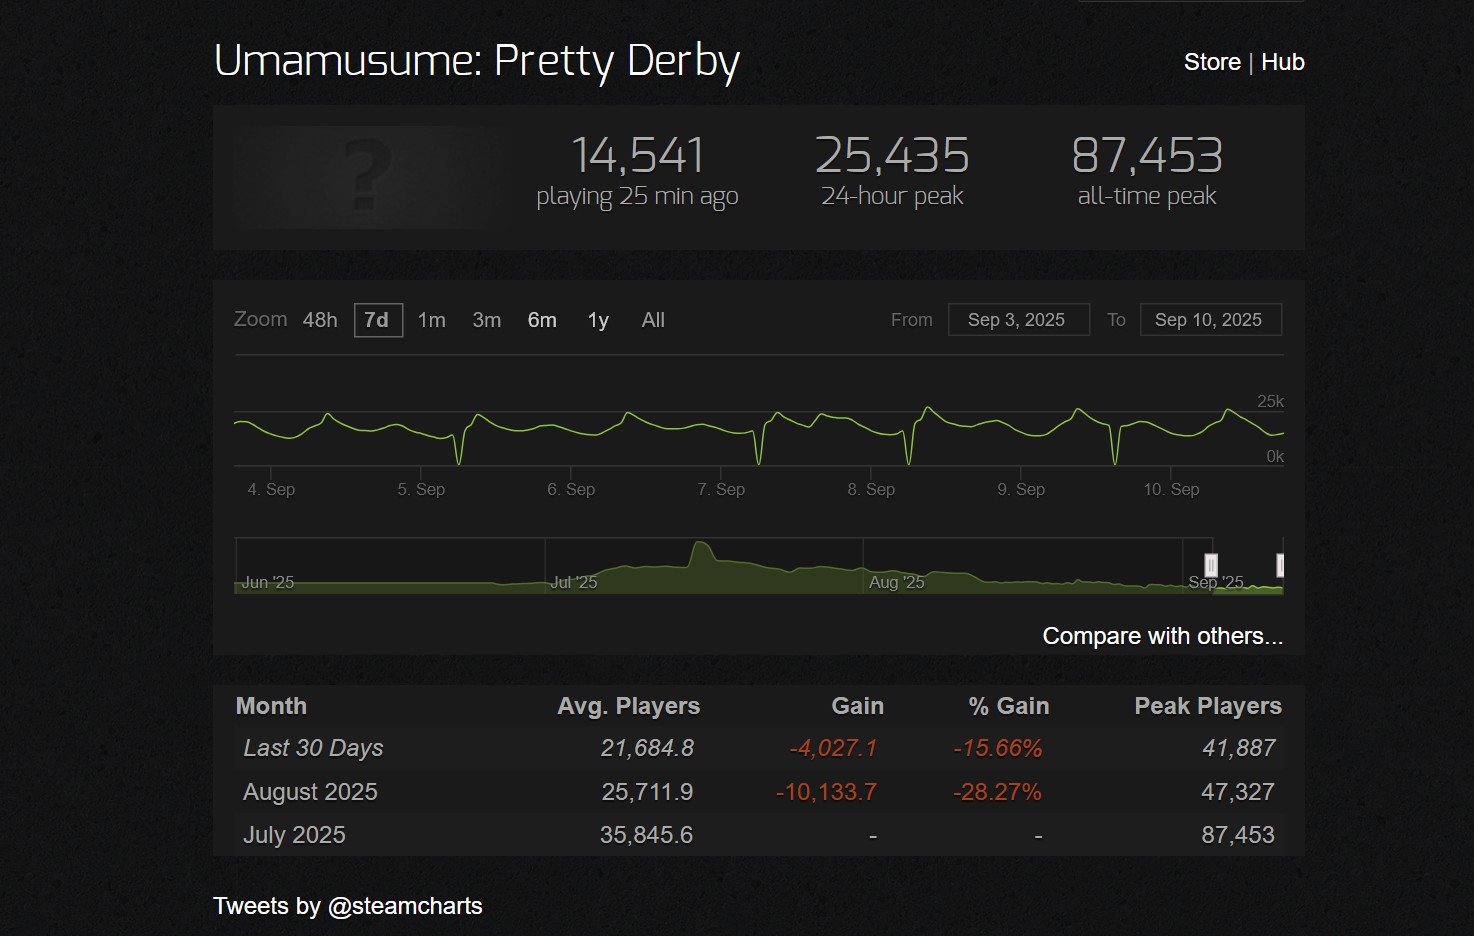Click the 6. Sep chart axis label
The width and height of the screenshot is (1474, 936).
point(571,489)
